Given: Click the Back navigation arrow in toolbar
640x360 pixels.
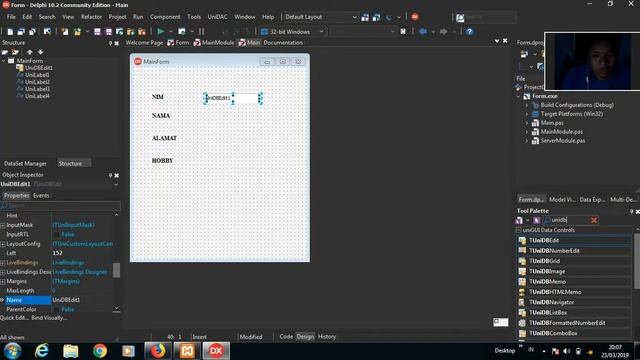Looking at the screenshot, I should tap(423, 31).
